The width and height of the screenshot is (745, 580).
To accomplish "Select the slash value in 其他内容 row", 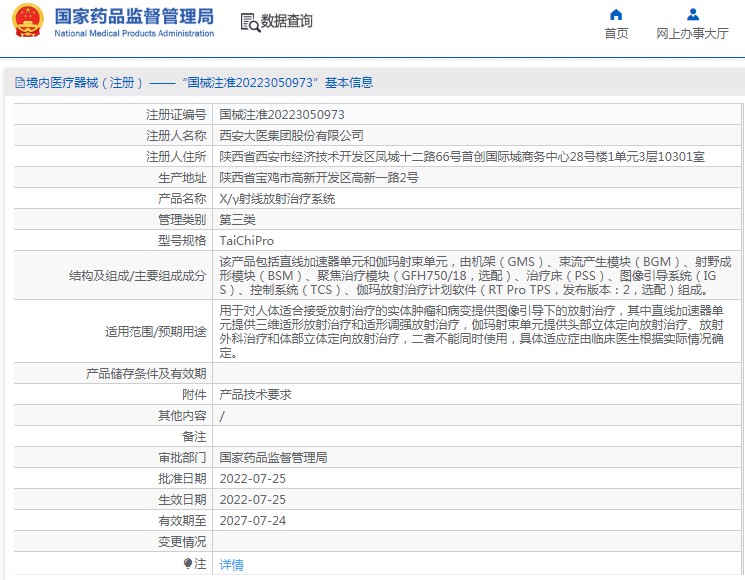I will coord(222,416).
